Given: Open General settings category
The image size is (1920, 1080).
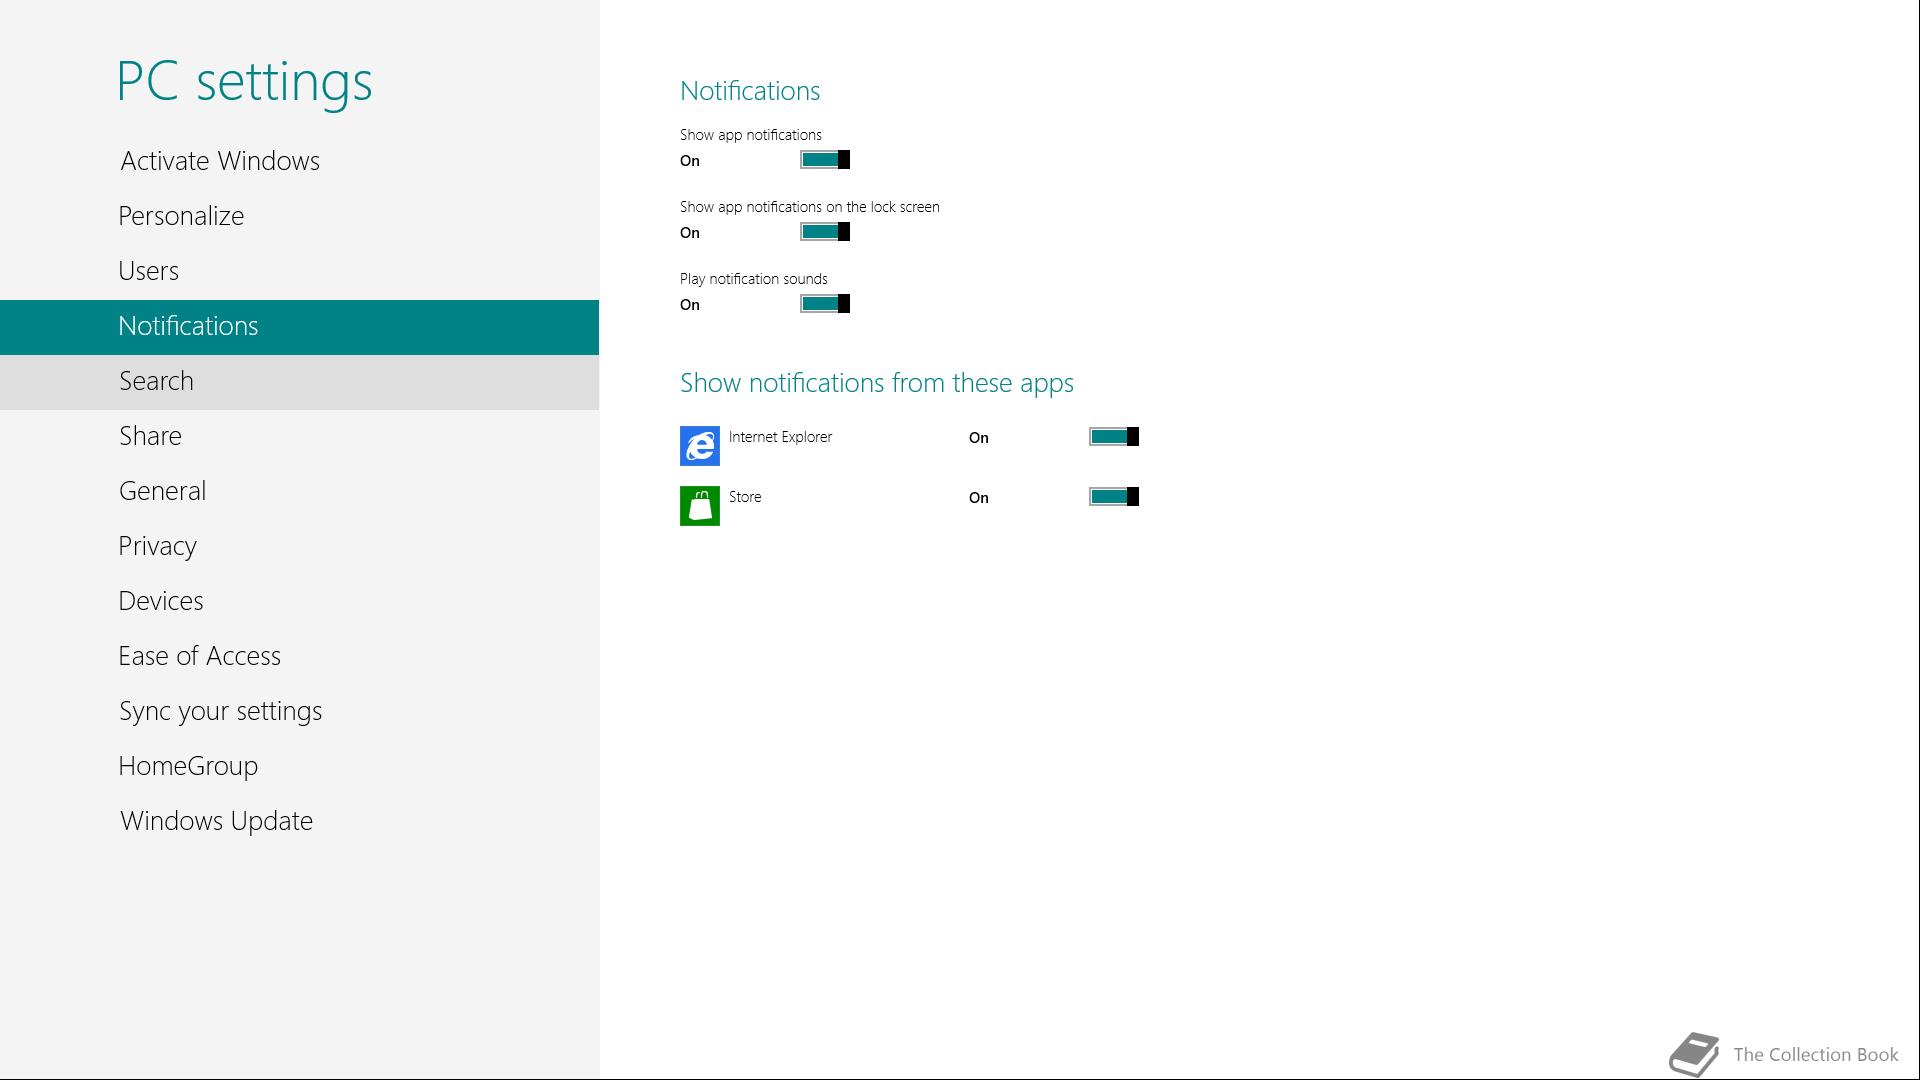Looking at the screenshot, I should [x=299, y=492].
